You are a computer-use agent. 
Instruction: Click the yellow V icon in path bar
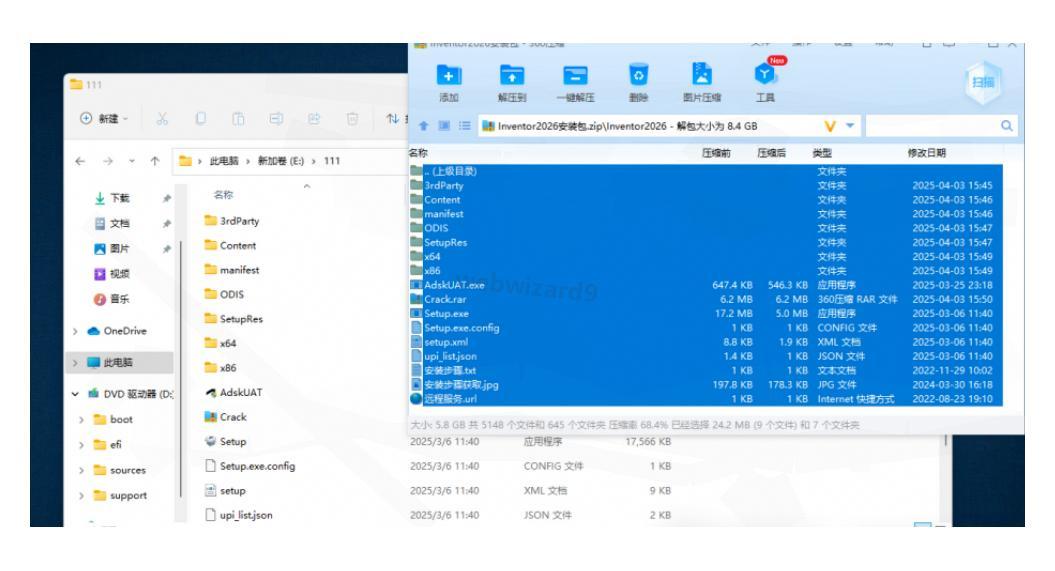click(x=830, y=126)
